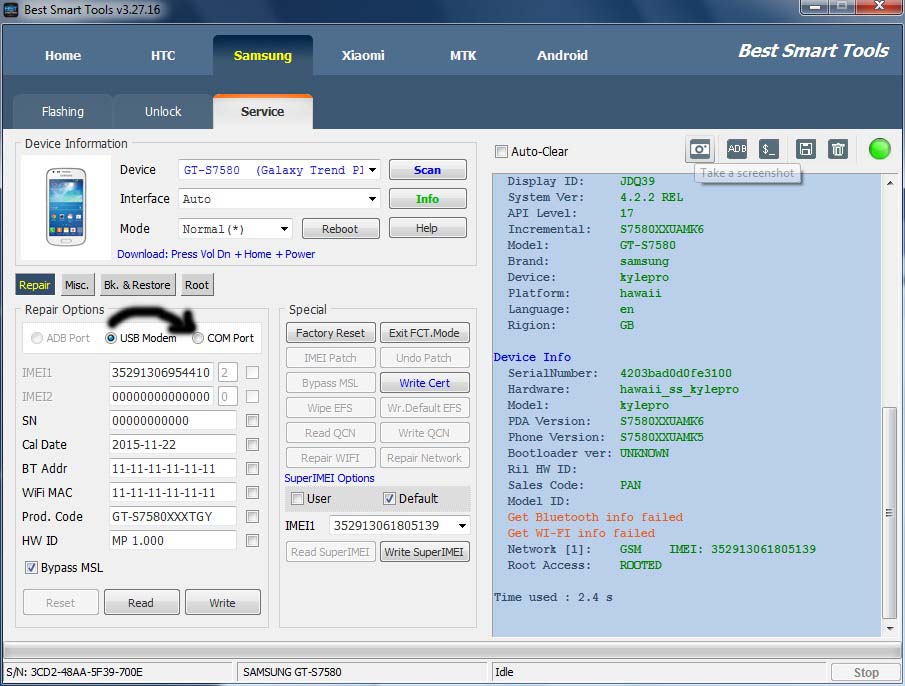Click the log scrollbar up arrow
Viewport: 905px width, 686px height.
point(889,183)
